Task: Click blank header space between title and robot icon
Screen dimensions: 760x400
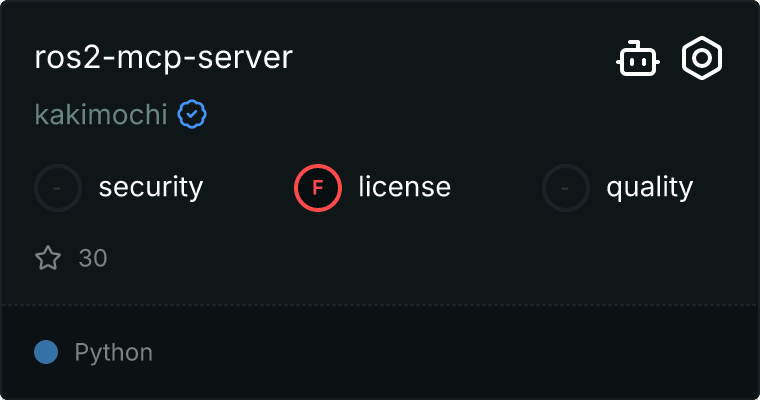Action: coord(450,58)
